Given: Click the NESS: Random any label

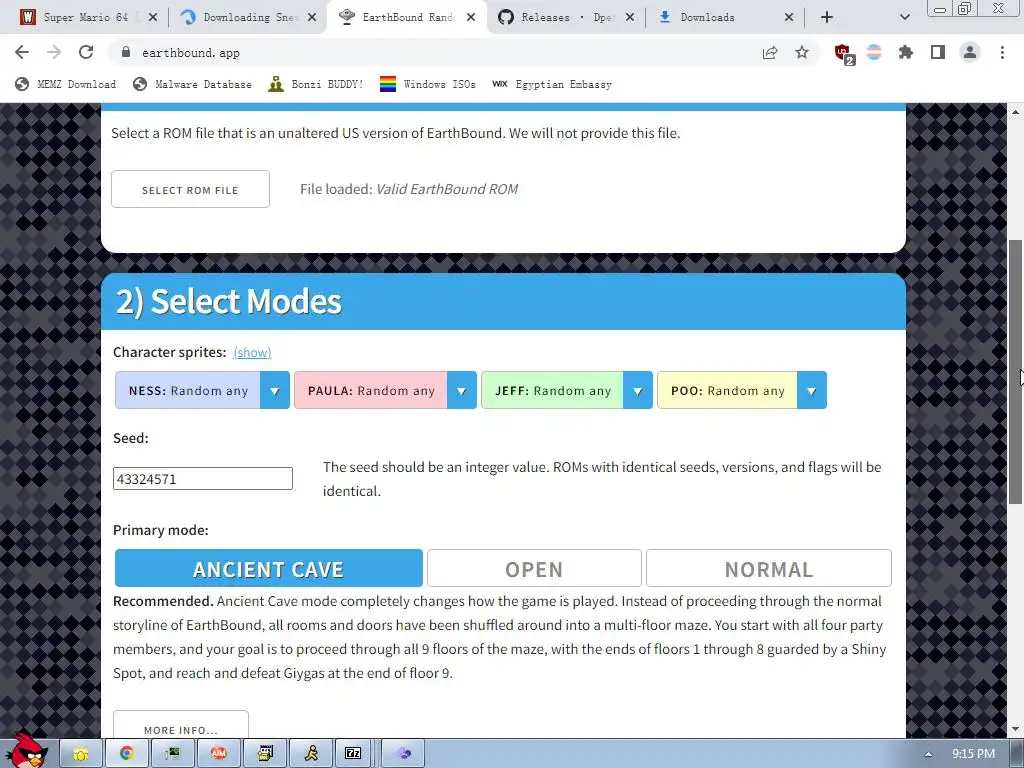Looking at the screenshot, I should [x=188, y=391].
